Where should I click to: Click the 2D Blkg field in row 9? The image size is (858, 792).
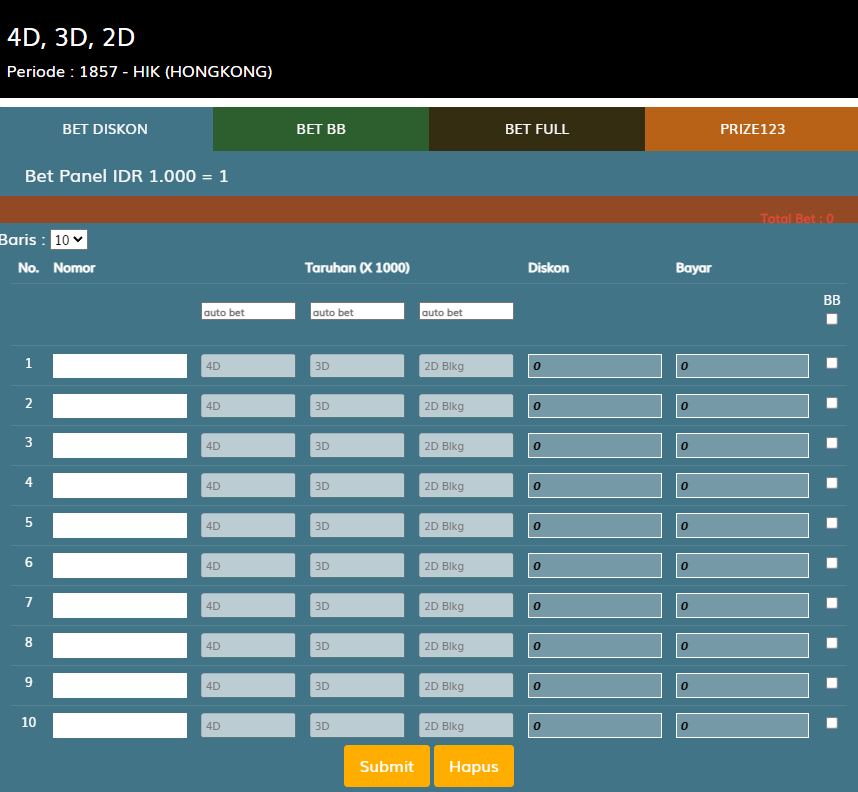click(x=466, y=686)
